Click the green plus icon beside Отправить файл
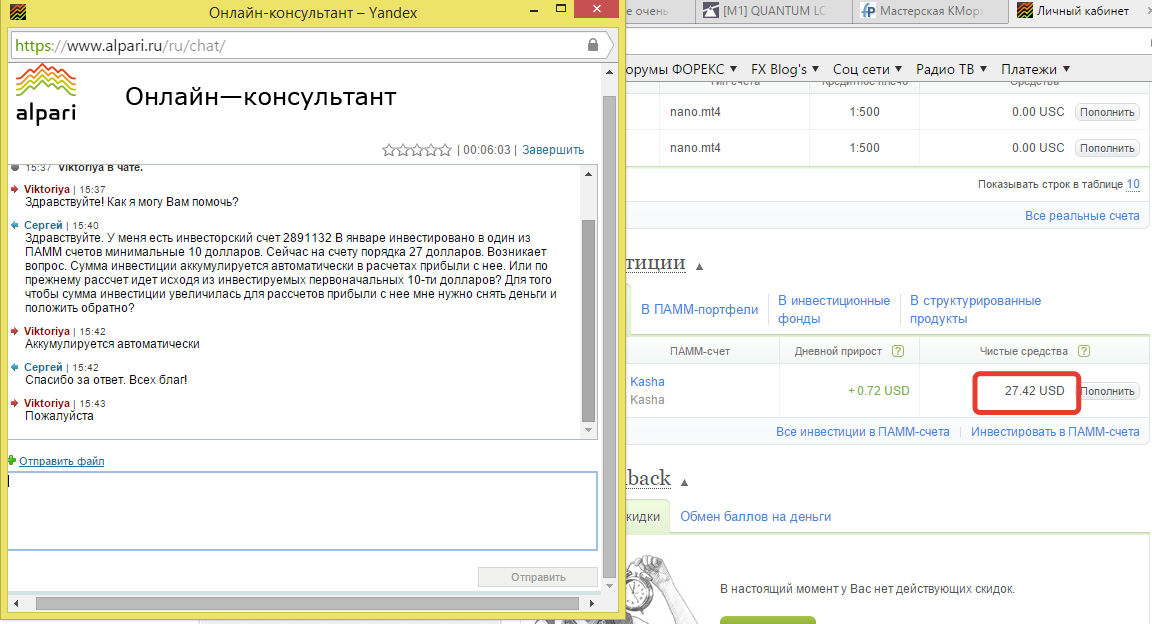This screenshot has width=1152, height=624. 12,461
